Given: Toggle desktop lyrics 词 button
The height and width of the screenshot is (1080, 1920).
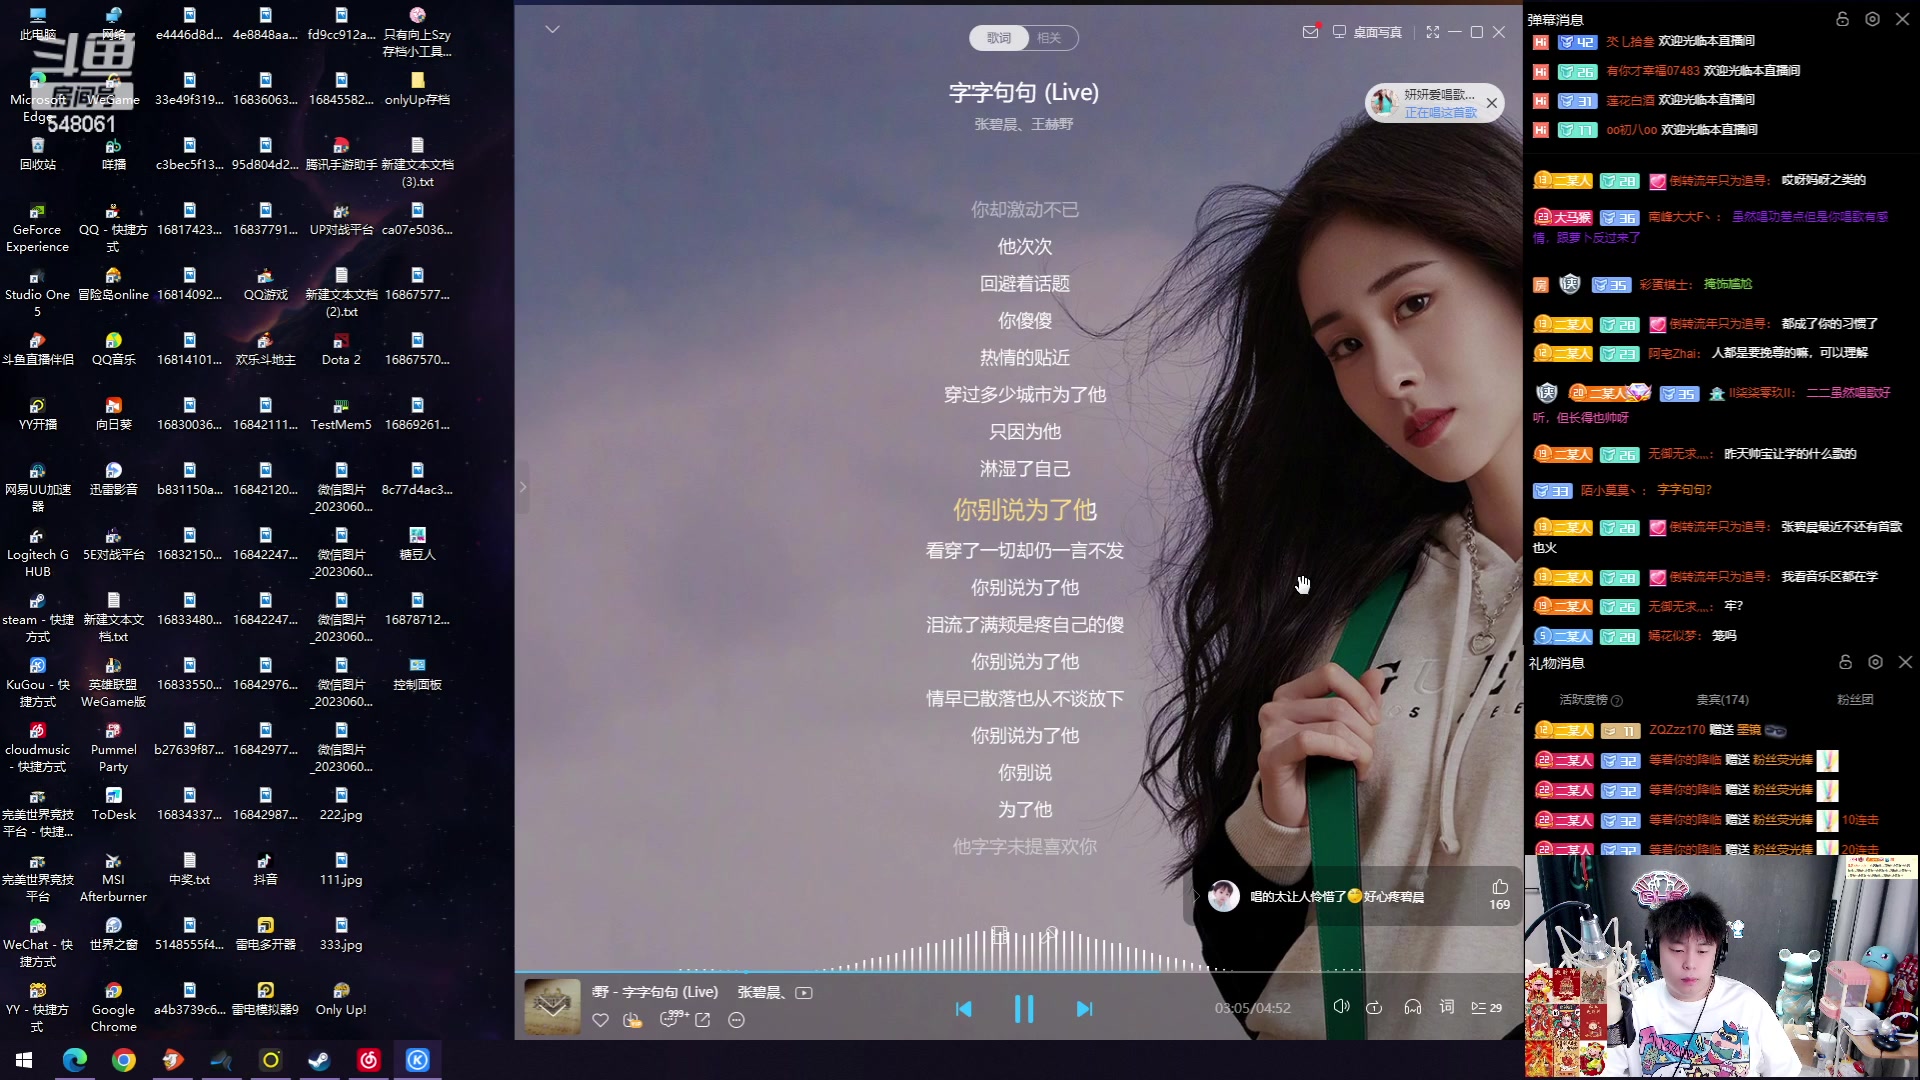Looking at the screenshot, I should click(1447, 1007).
